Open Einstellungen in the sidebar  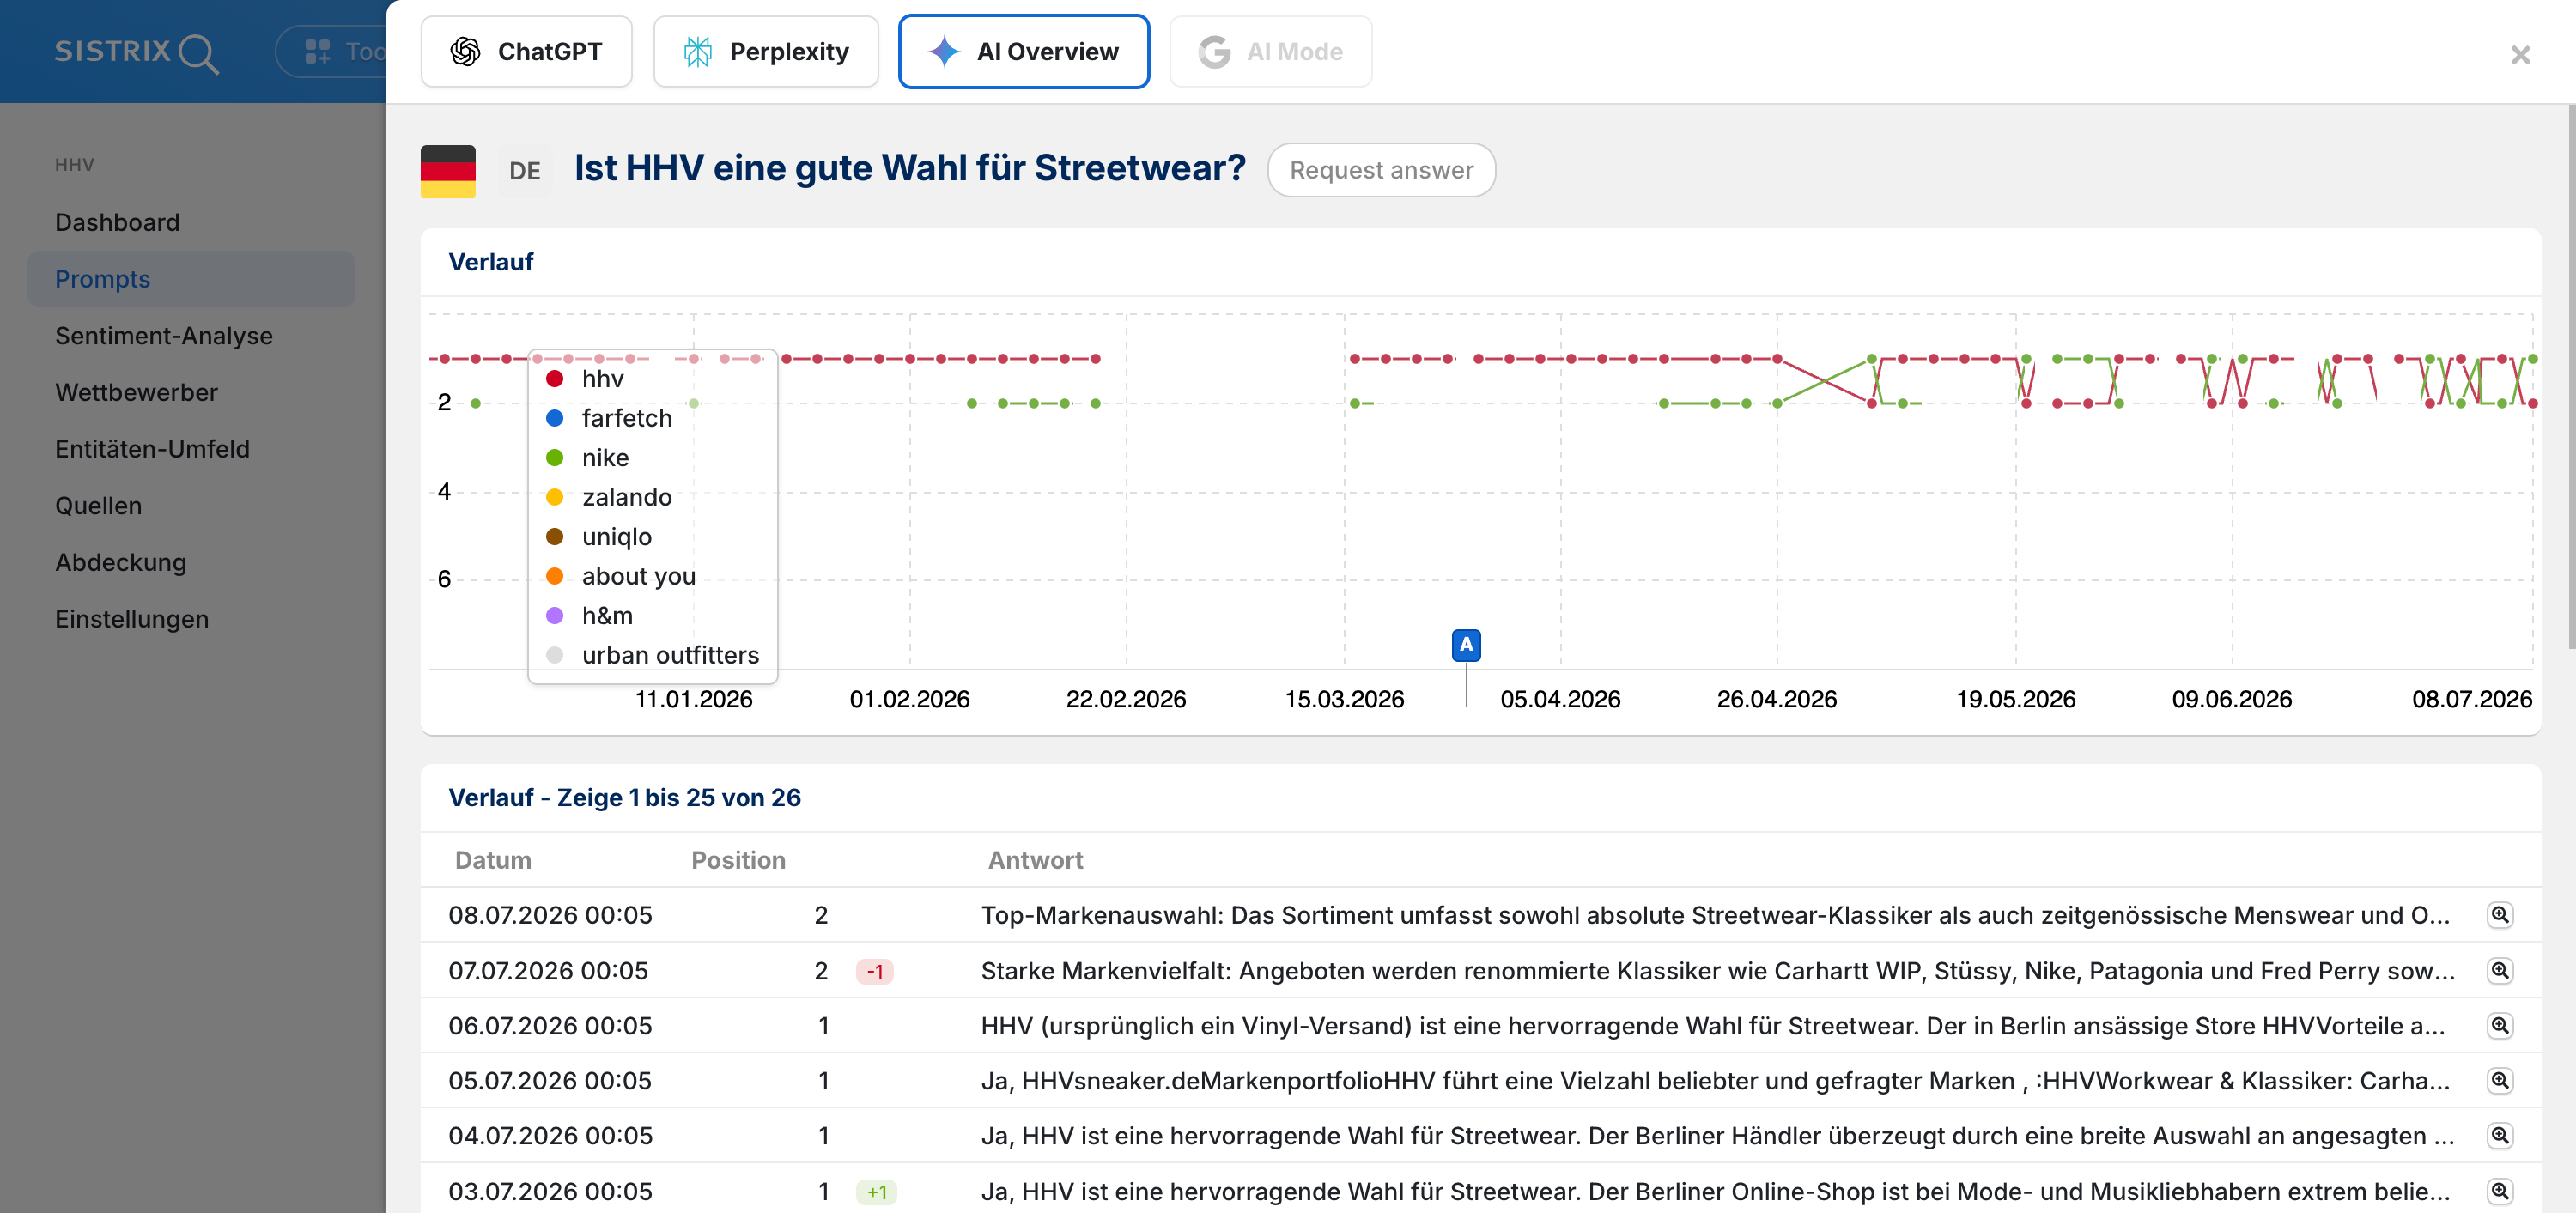tap(131, 619)
